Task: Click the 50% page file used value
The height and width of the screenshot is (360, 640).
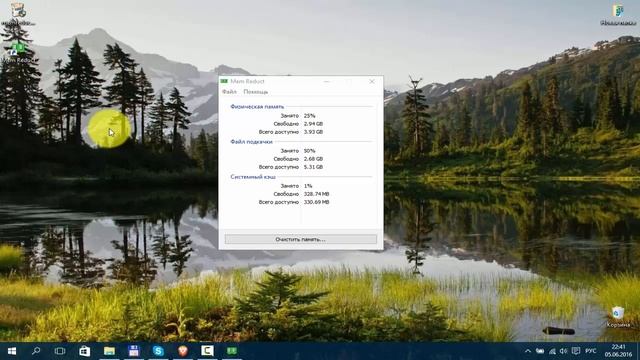Action: tap(309, 151)
